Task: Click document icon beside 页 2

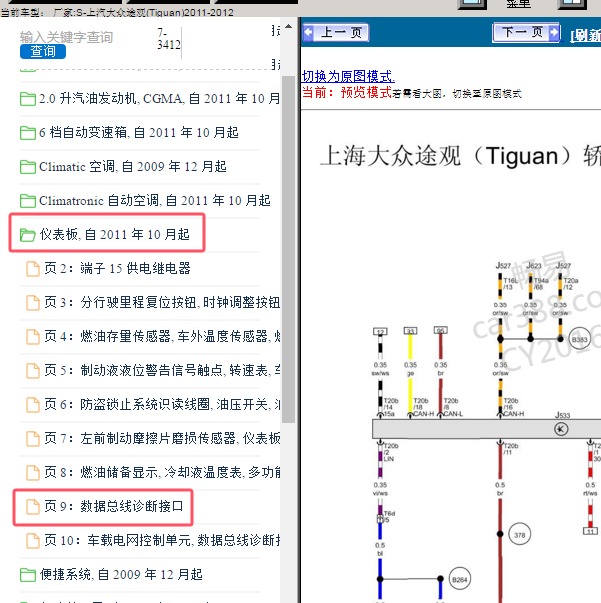Action: [x=33, y=269]
